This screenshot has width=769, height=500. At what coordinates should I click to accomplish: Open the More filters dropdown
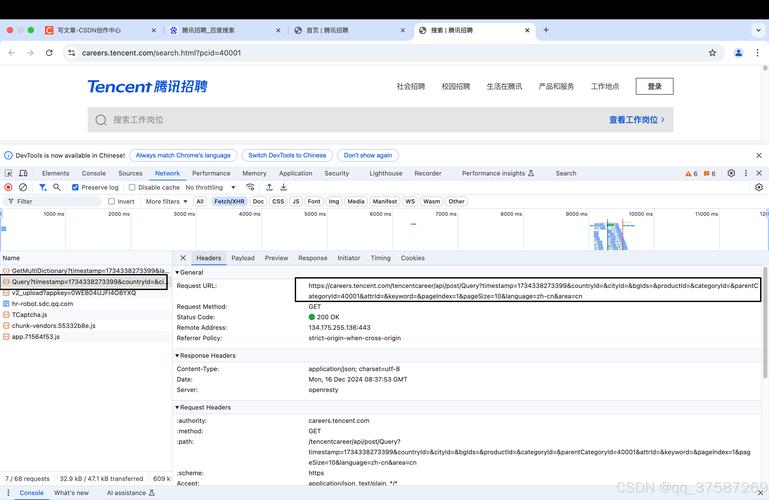[x=166, y=201]
